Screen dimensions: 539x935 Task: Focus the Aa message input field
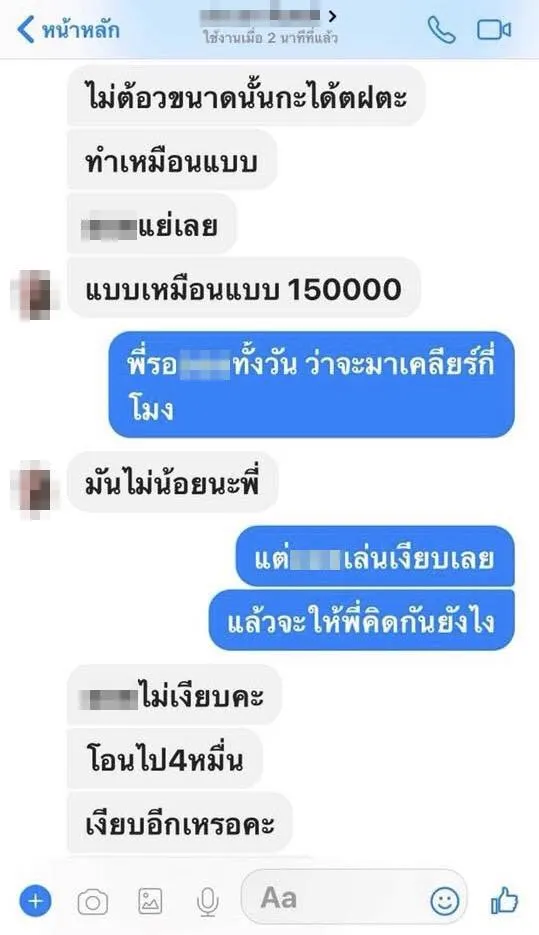click(354, 900)
